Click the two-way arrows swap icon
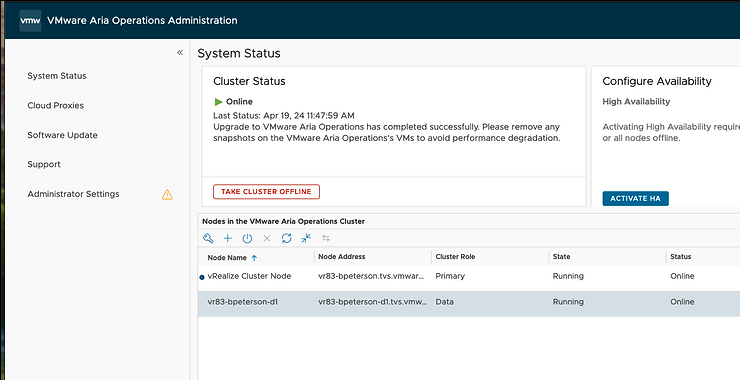This screenshot has height=380, width=740. 326,238
